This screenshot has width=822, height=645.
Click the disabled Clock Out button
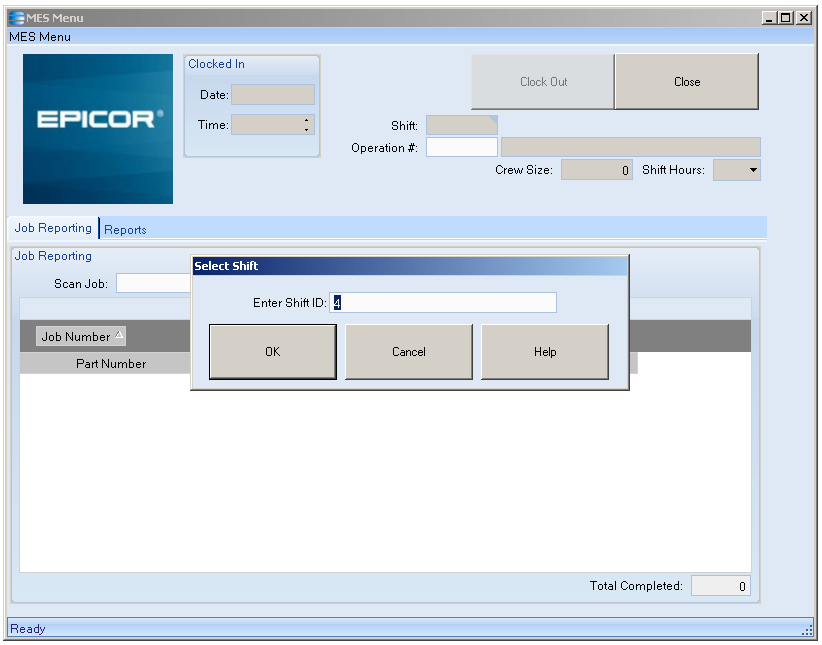543,82
